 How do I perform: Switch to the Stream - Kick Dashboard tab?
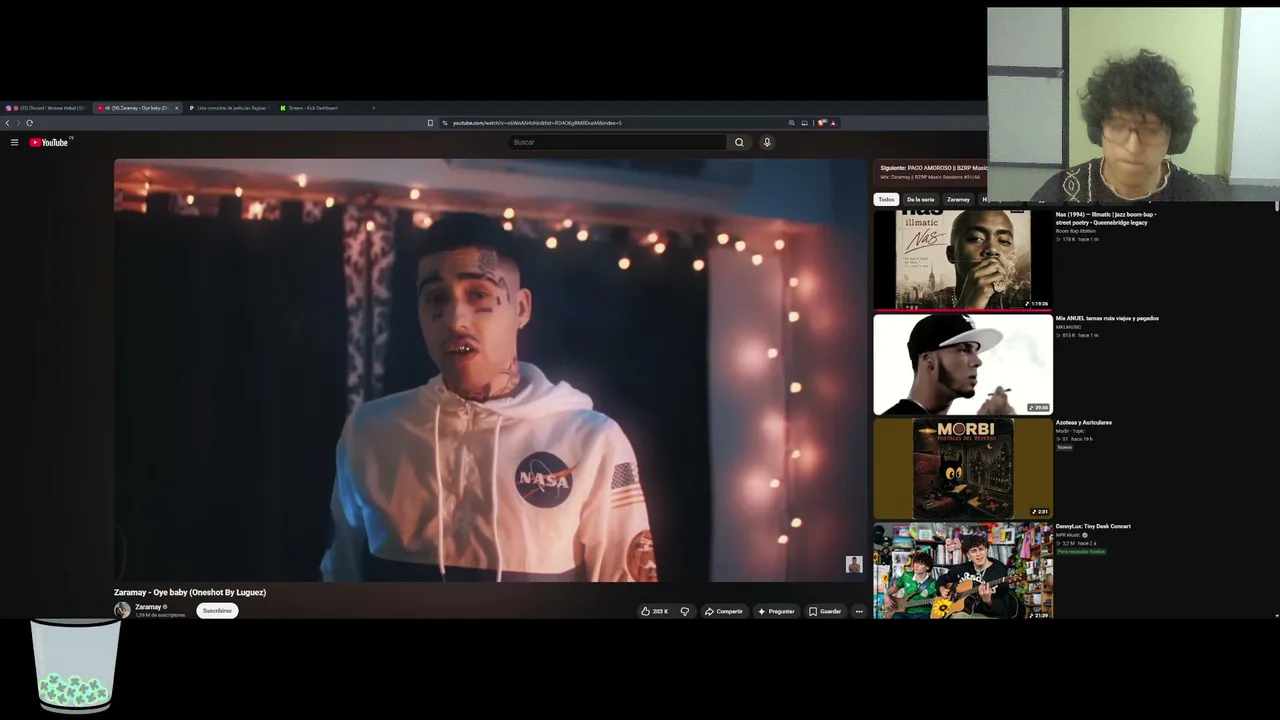coord(318,108)
